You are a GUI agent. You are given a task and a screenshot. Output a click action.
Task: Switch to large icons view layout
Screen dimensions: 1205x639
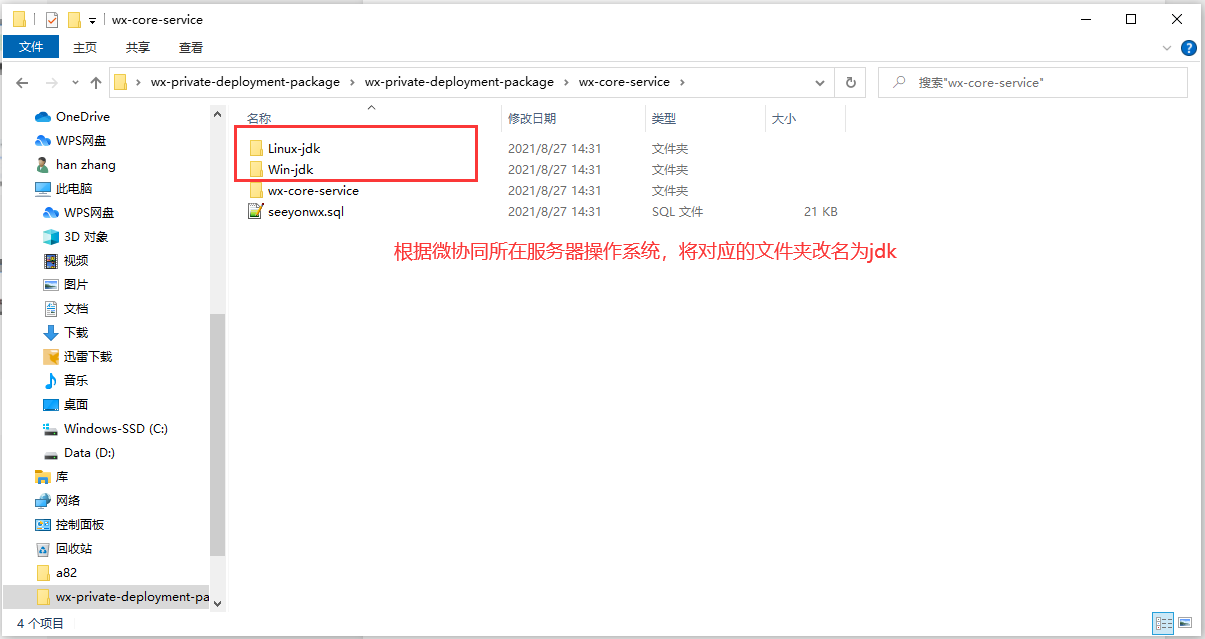tap(1184, 622)
